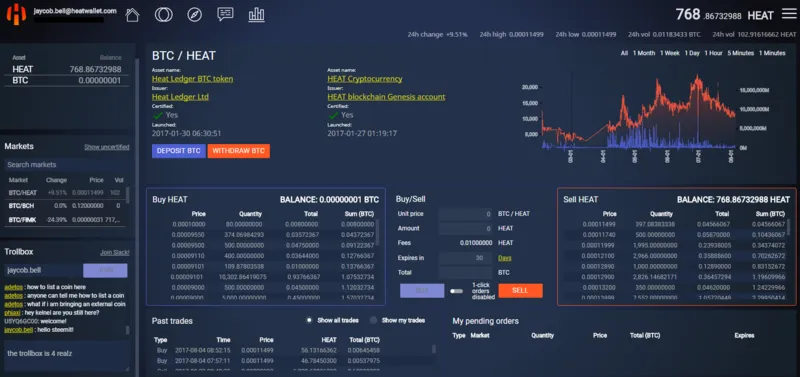The height and width of the screenshot is (377, 800).
Task: Focus the Search markets field
Action: [x=66, y=165]
